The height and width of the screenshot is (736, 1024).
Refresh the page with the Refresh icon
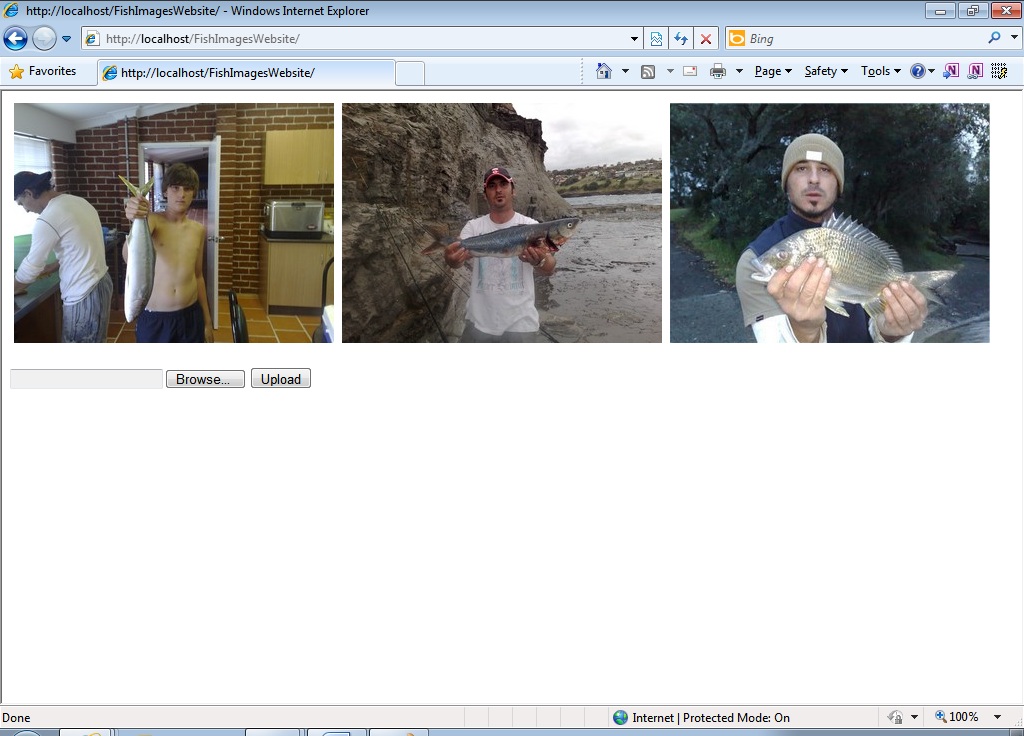pos(681,39)
